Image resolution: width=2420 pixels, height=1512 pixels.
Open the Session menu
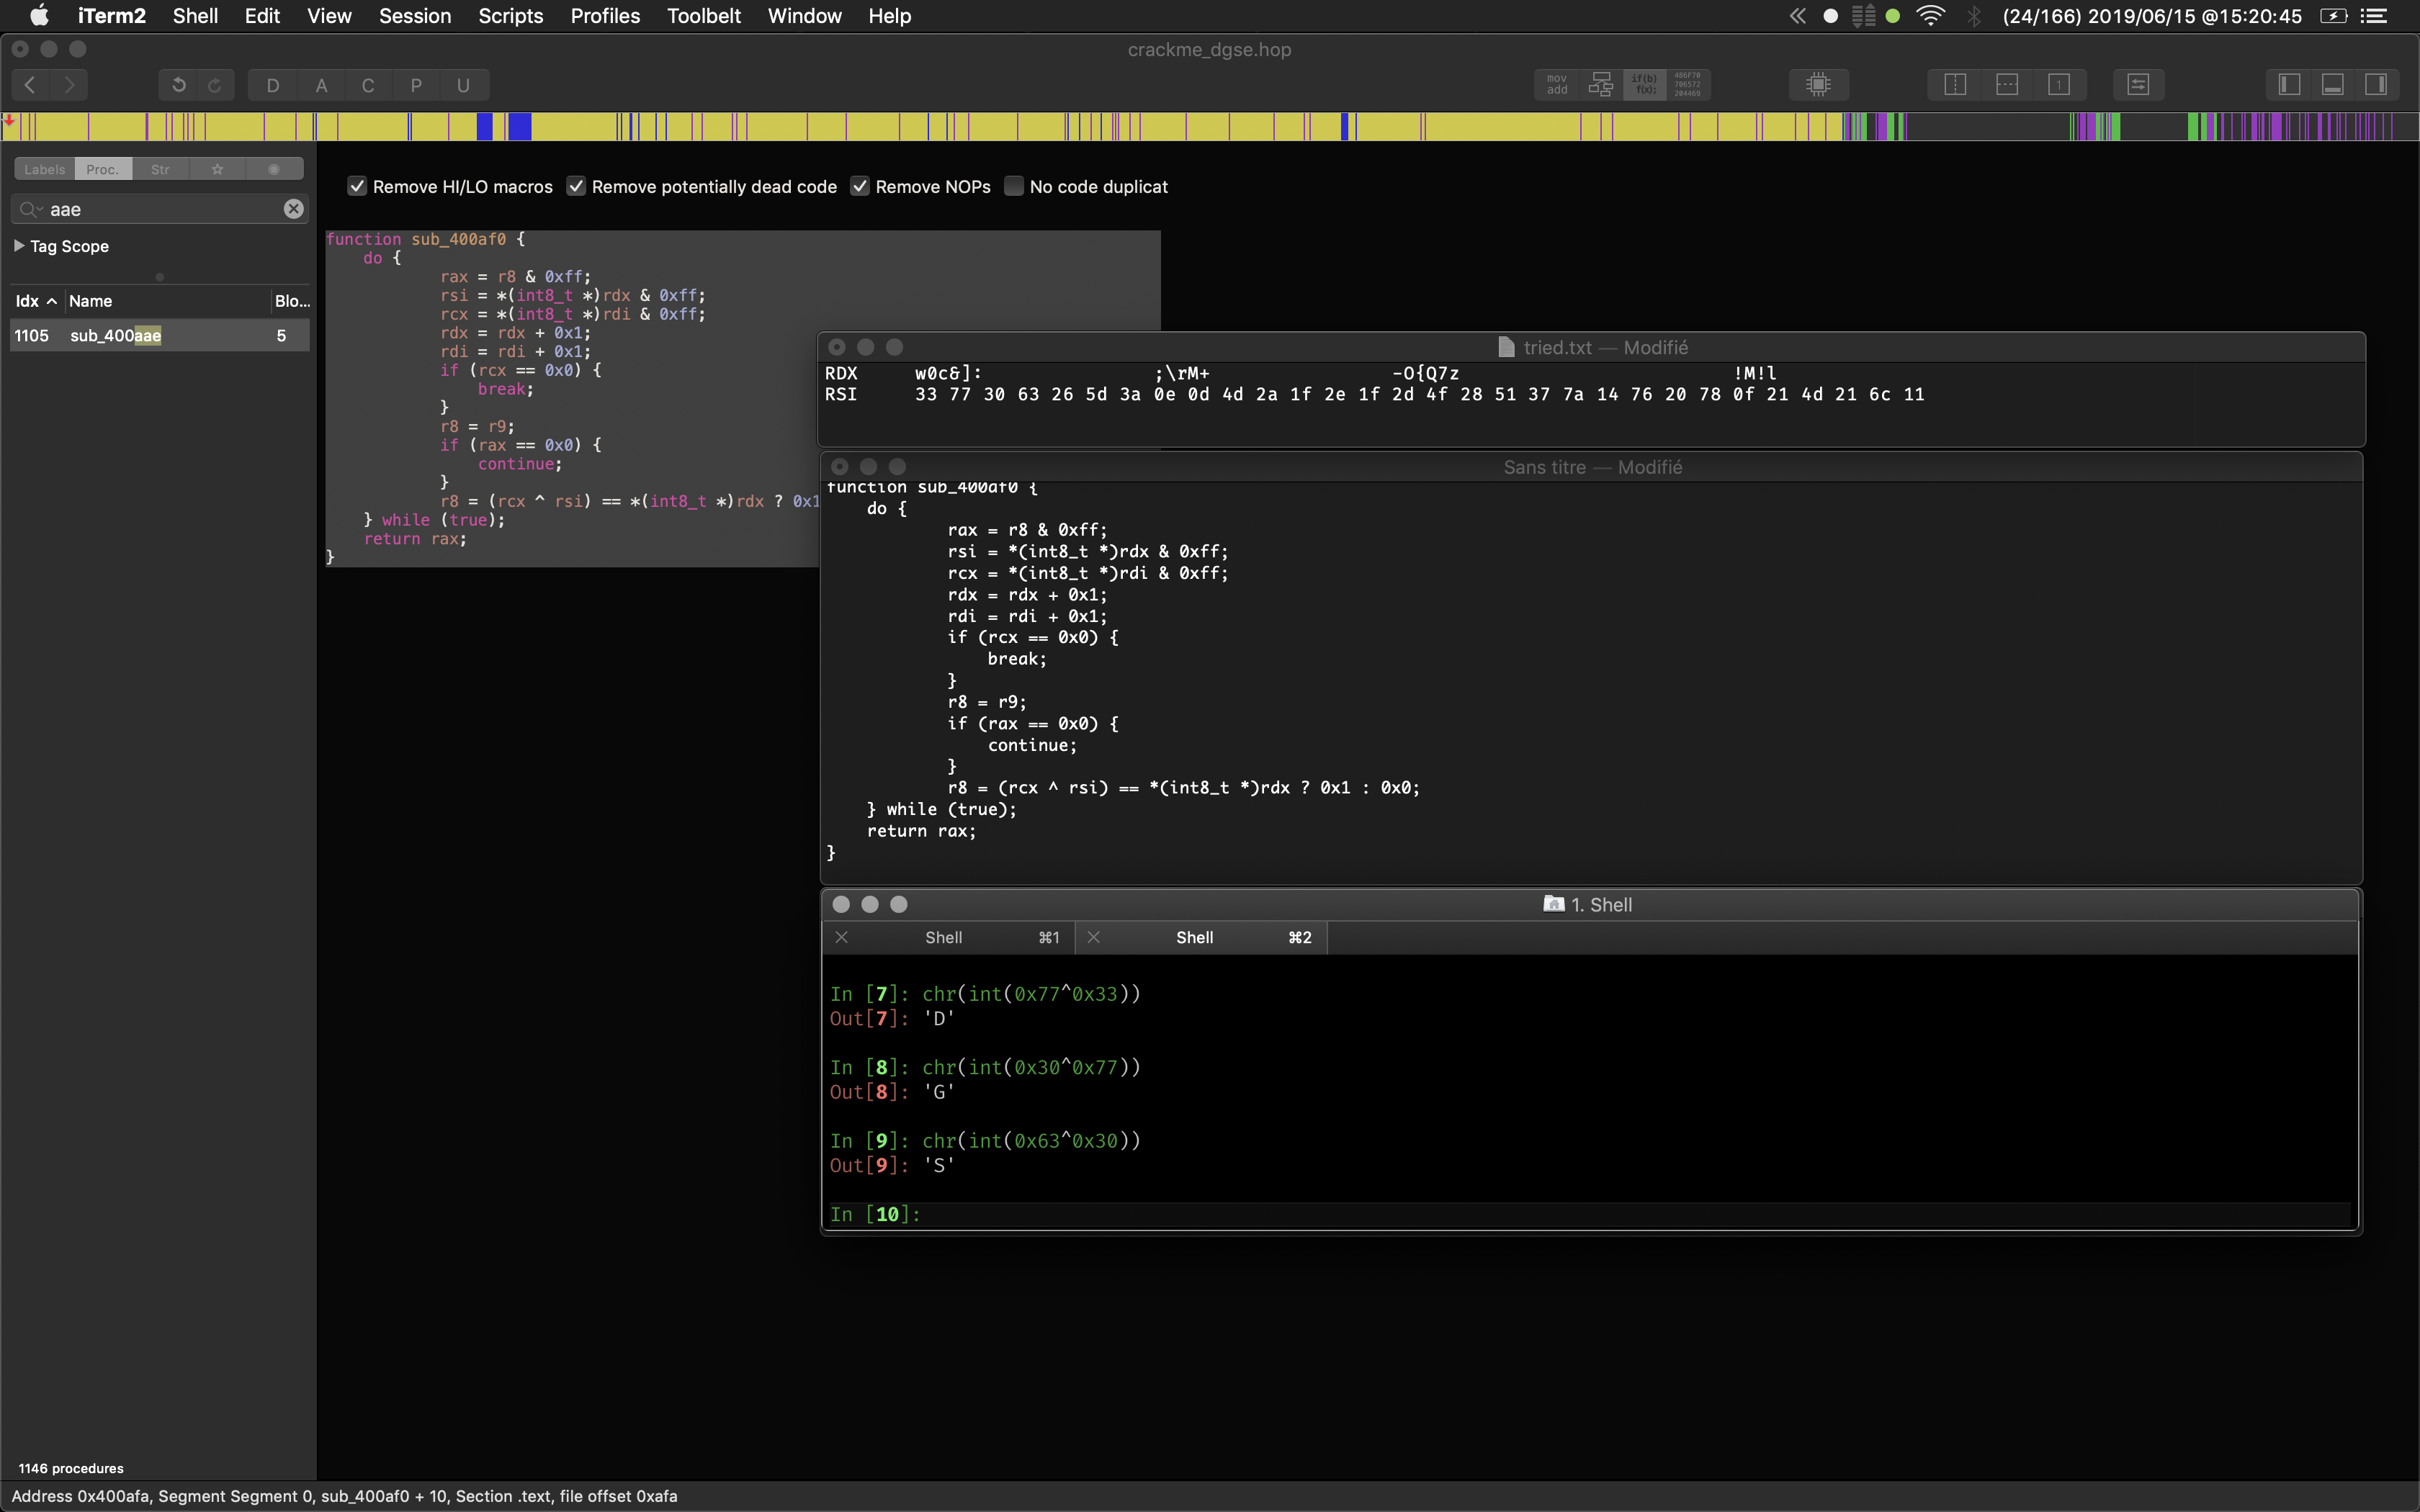point(415,16)
